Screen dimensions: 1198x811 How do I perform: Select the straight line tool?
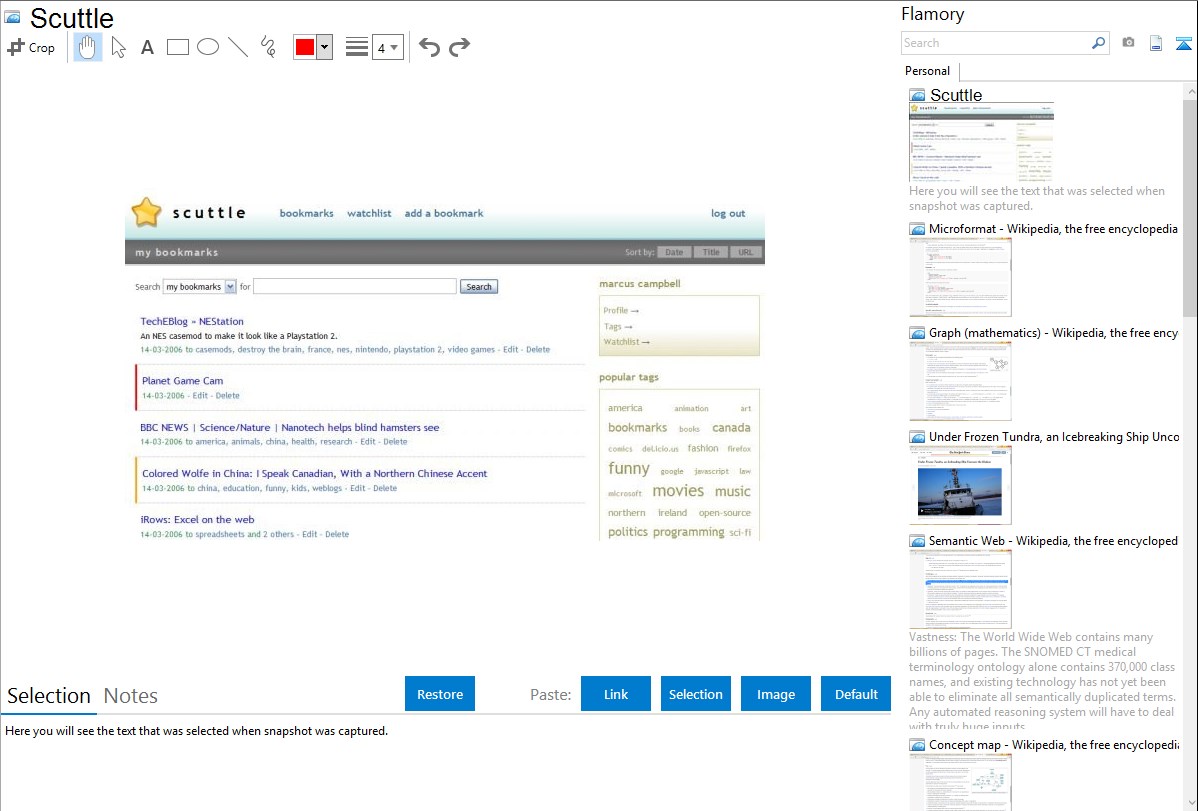[238, 47]
